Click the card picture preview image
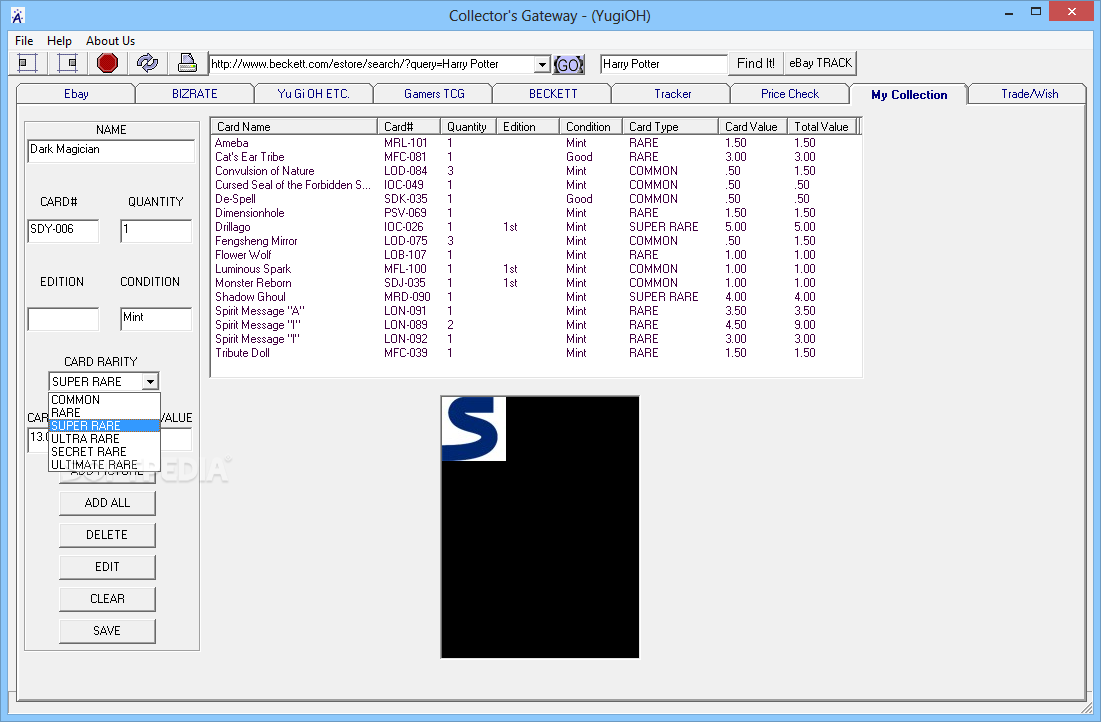 click(x=540, y=527)
